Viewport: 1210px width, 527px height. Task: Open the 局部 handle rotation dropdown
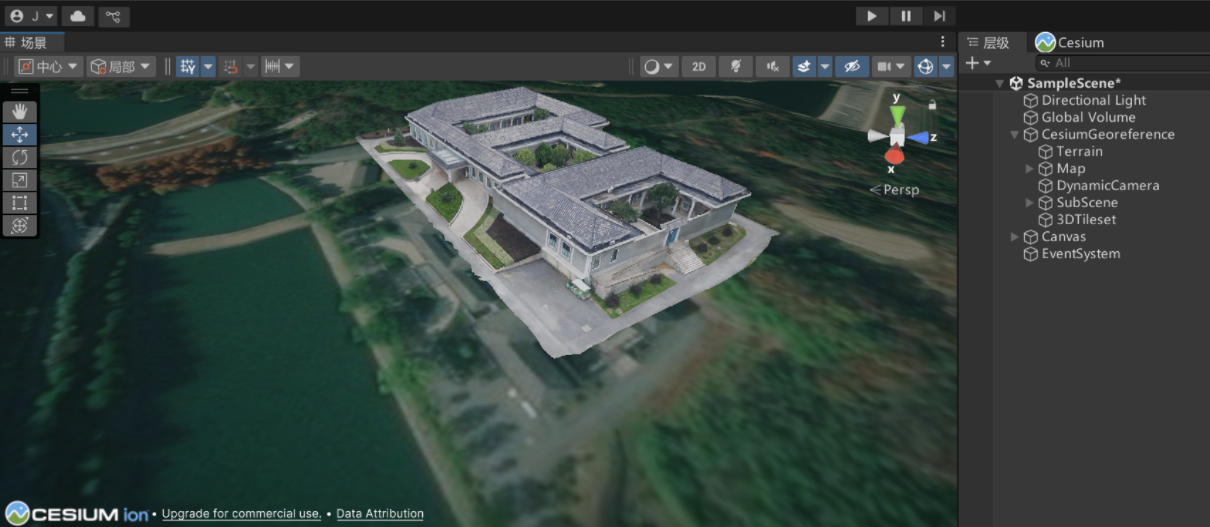tap(120, 67)
